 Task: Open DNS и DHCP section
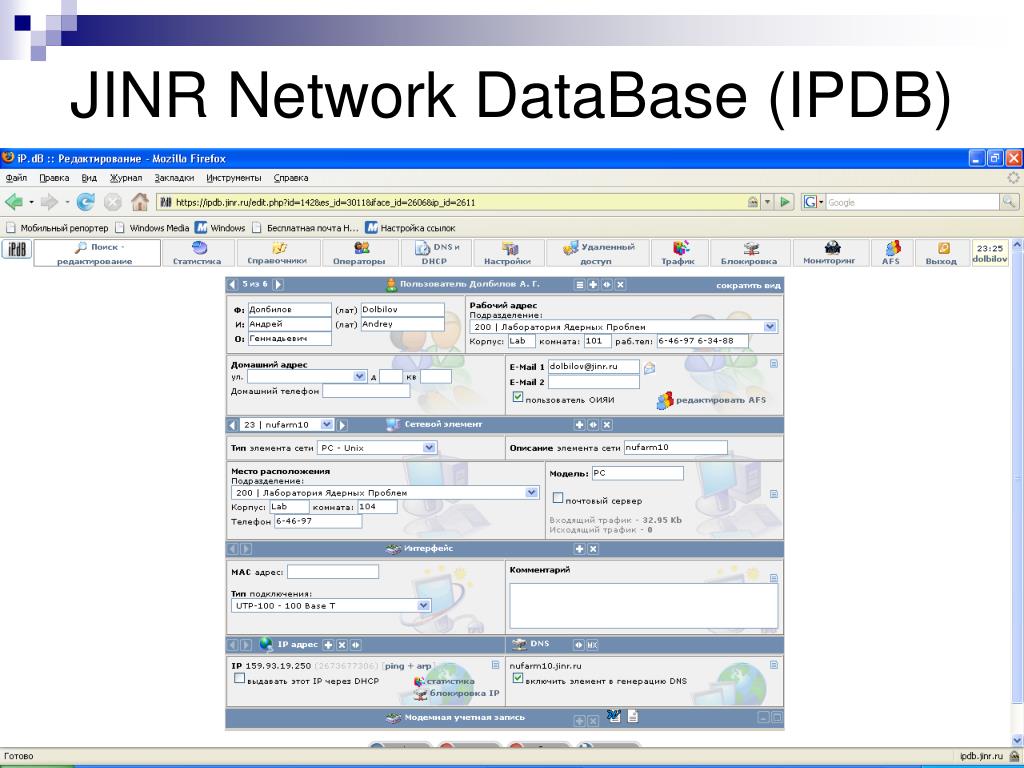435,253
